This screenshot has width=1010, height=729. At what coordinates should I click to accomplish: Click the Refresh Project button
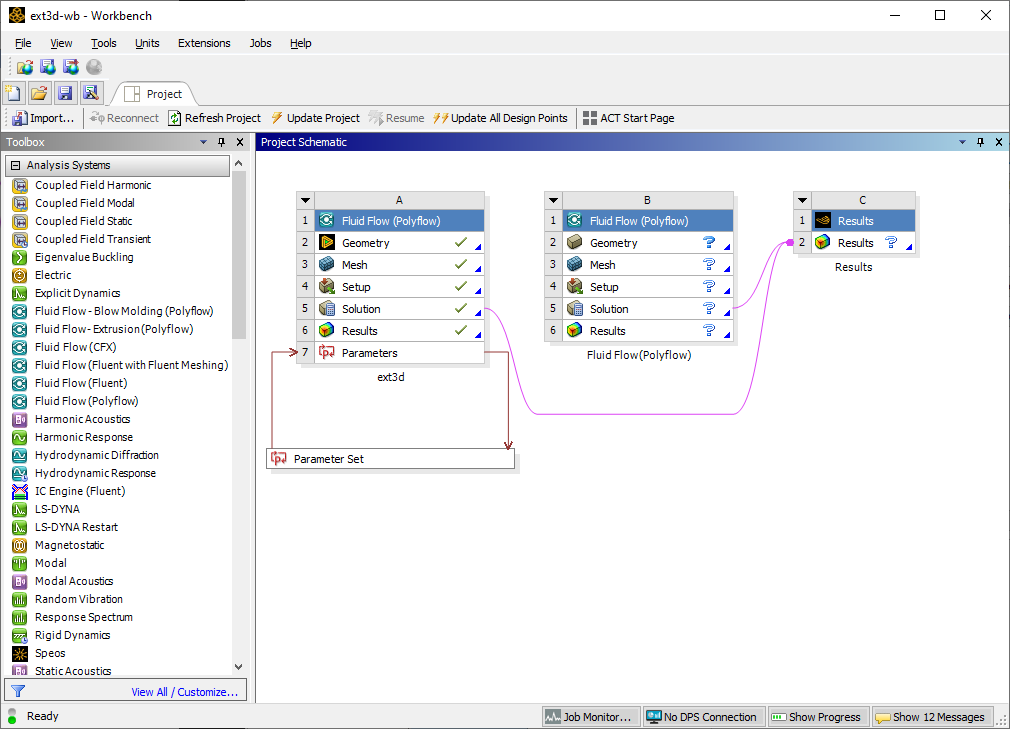(x=214, y=118)
